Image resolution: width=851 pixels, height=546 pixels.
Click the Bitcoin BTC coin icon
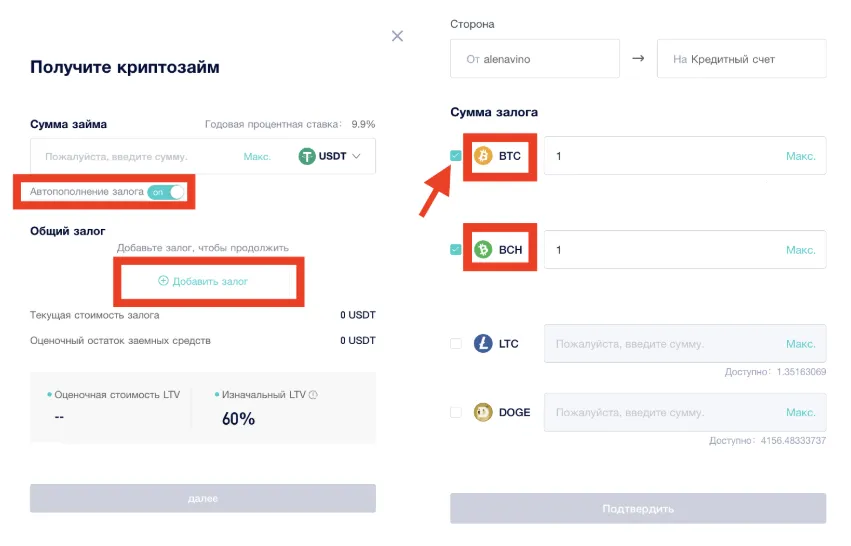point(483,156)
